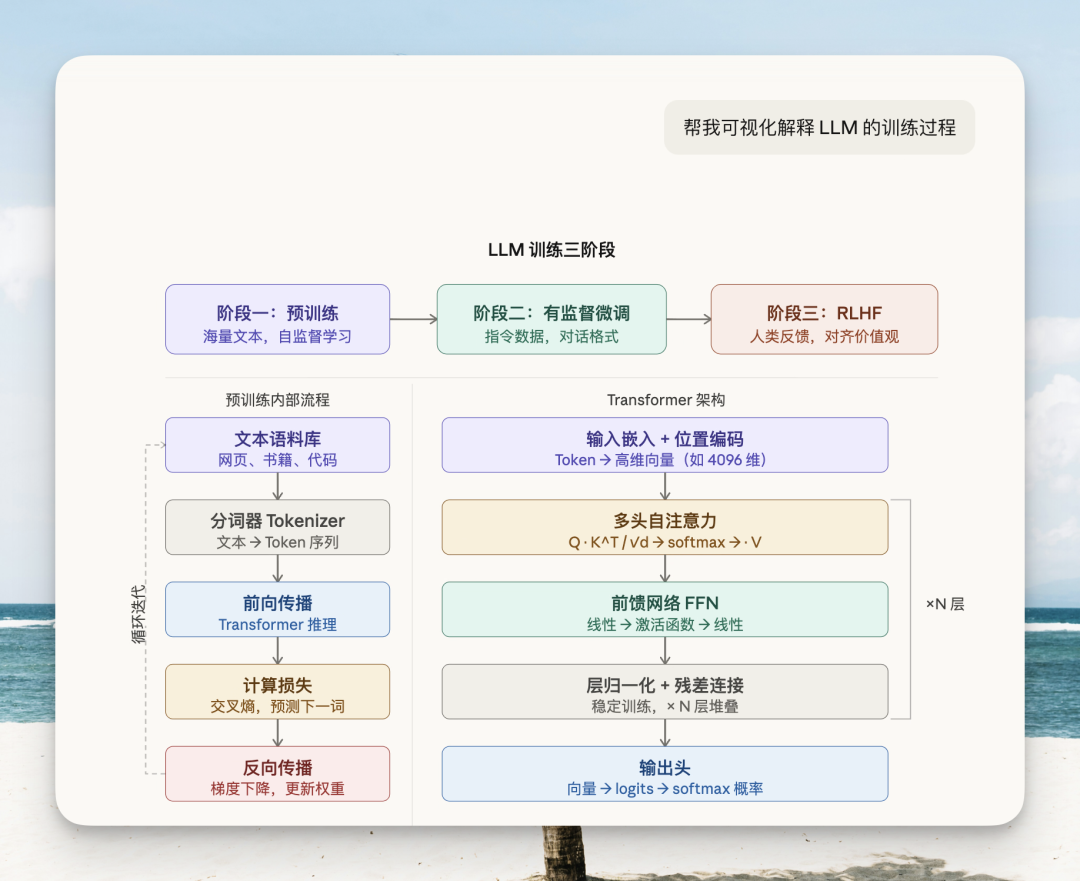Switch to the Transformer 架构 section
1080x881 pixels.
click(664, 399)
